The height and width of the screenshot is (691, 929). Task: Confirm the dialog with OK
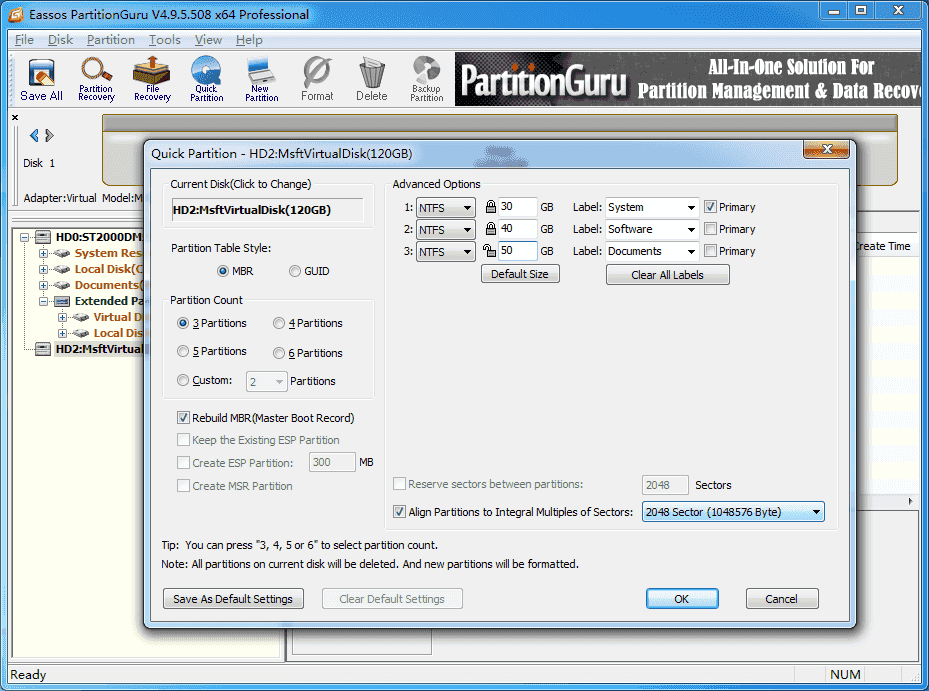coord(682,599)
